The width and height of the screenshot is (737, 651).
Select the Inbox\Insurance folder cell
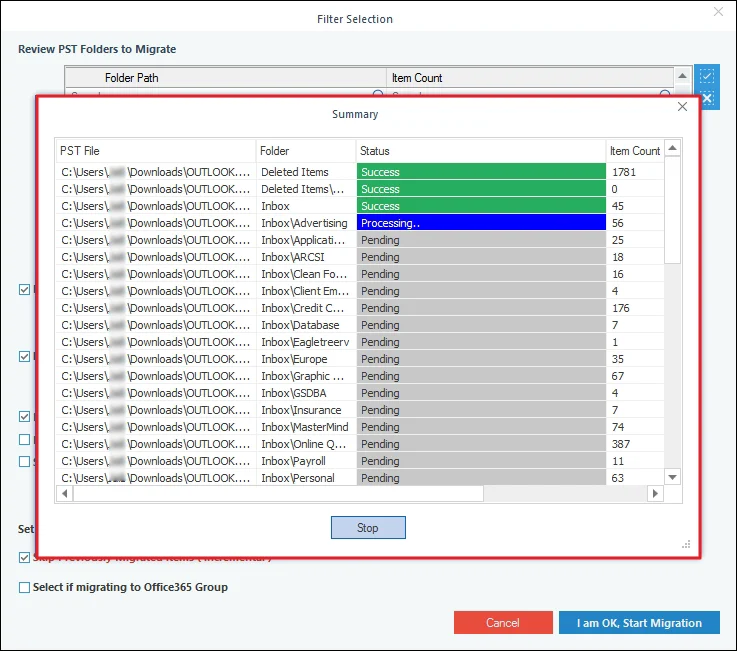click(x=306, y=410)
